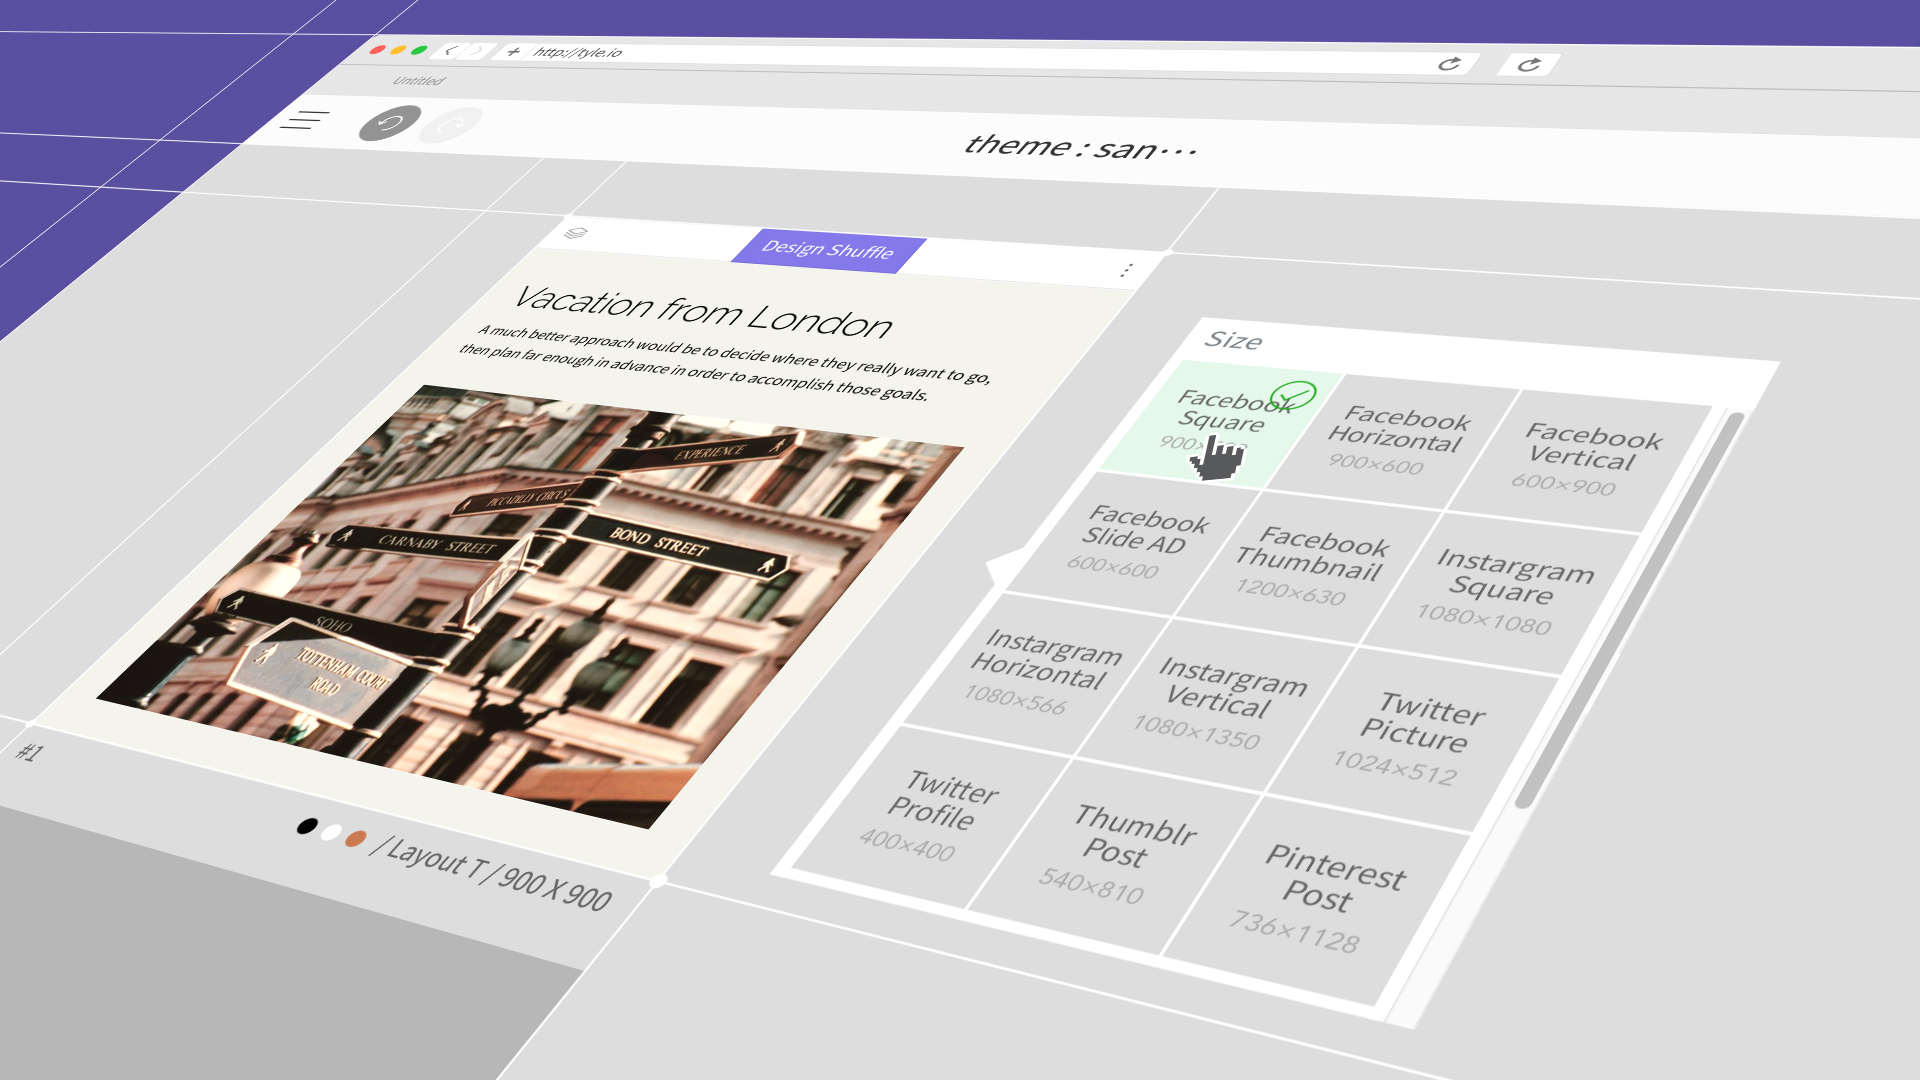Viewport: 1920px width, 1080px height.
Task: Click the browser back arrow
Action: [452, 50]
